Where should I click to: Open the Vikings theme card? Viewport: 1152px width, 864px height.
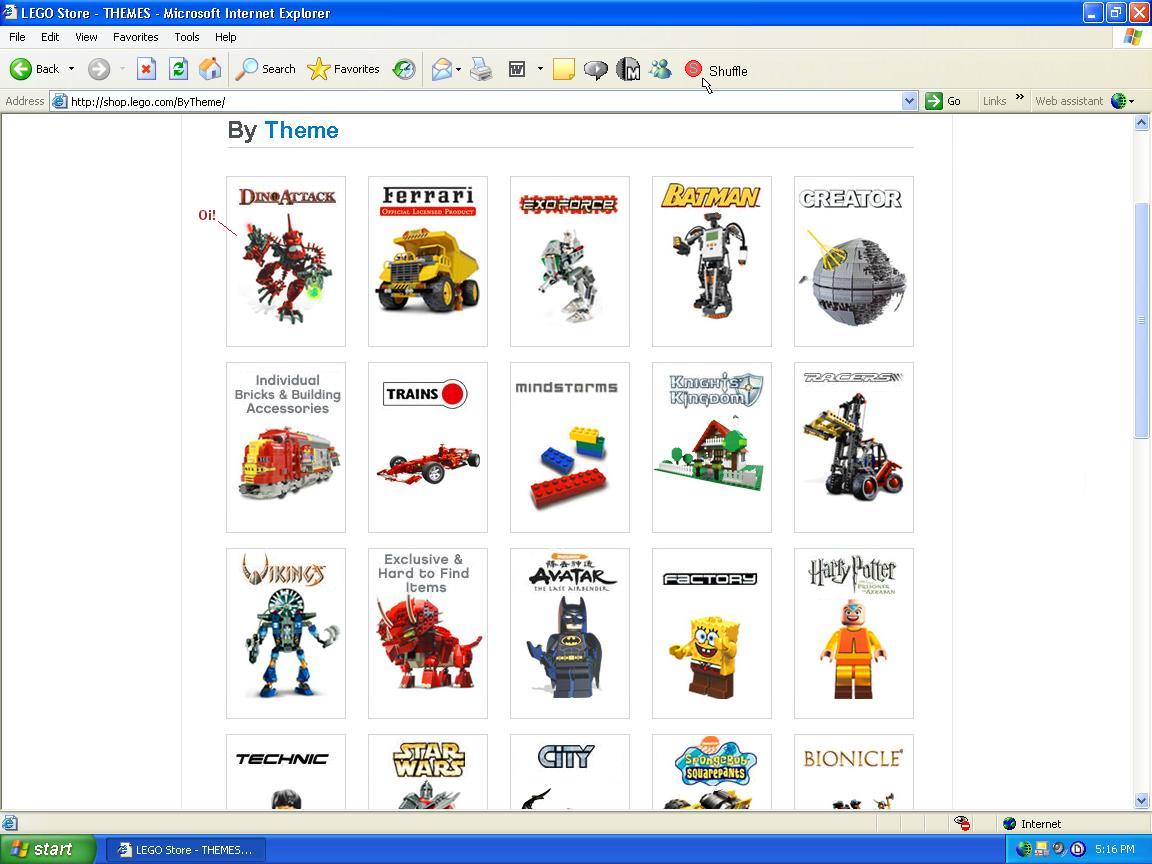[x=286, y=633]
